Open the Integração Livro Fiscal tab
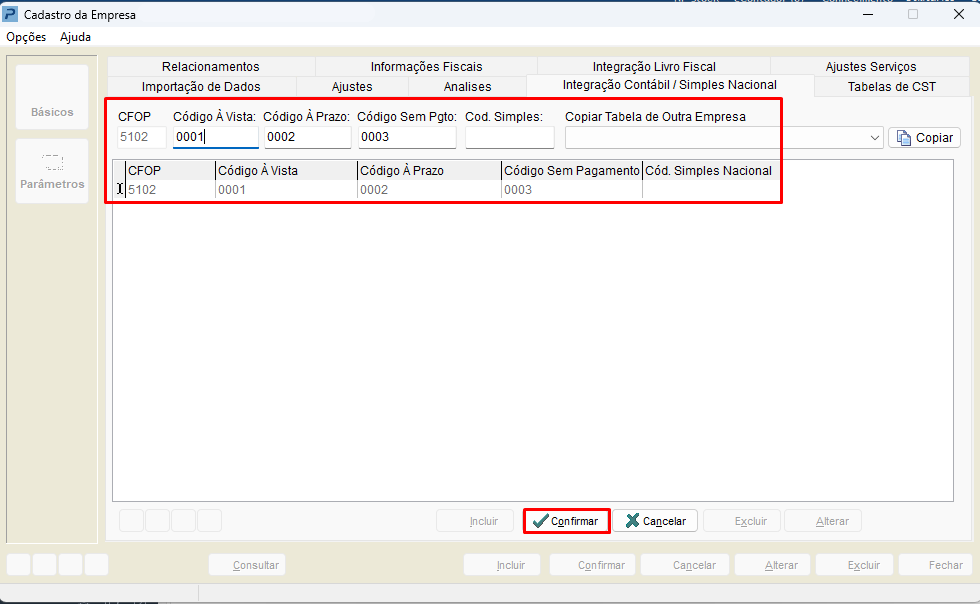Image resolution: width=980 pixels, height=604 pixels. click(x=654, y=67)
